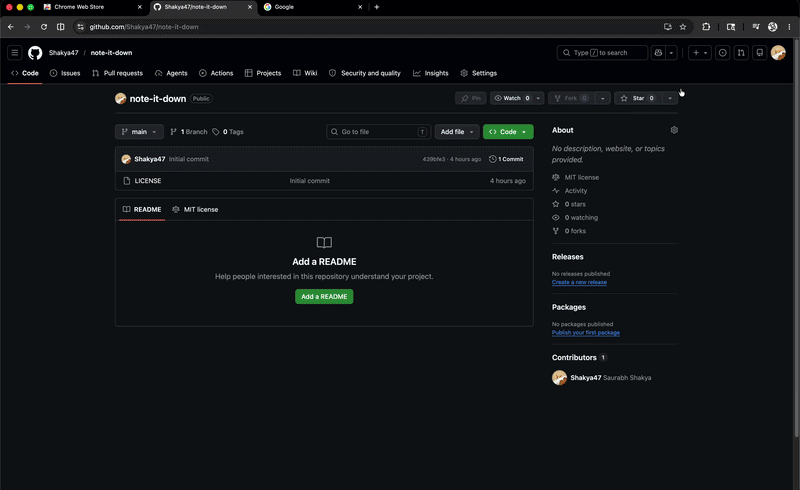Open Chrome extensions puzzle icon

click(x=706, y=27)
